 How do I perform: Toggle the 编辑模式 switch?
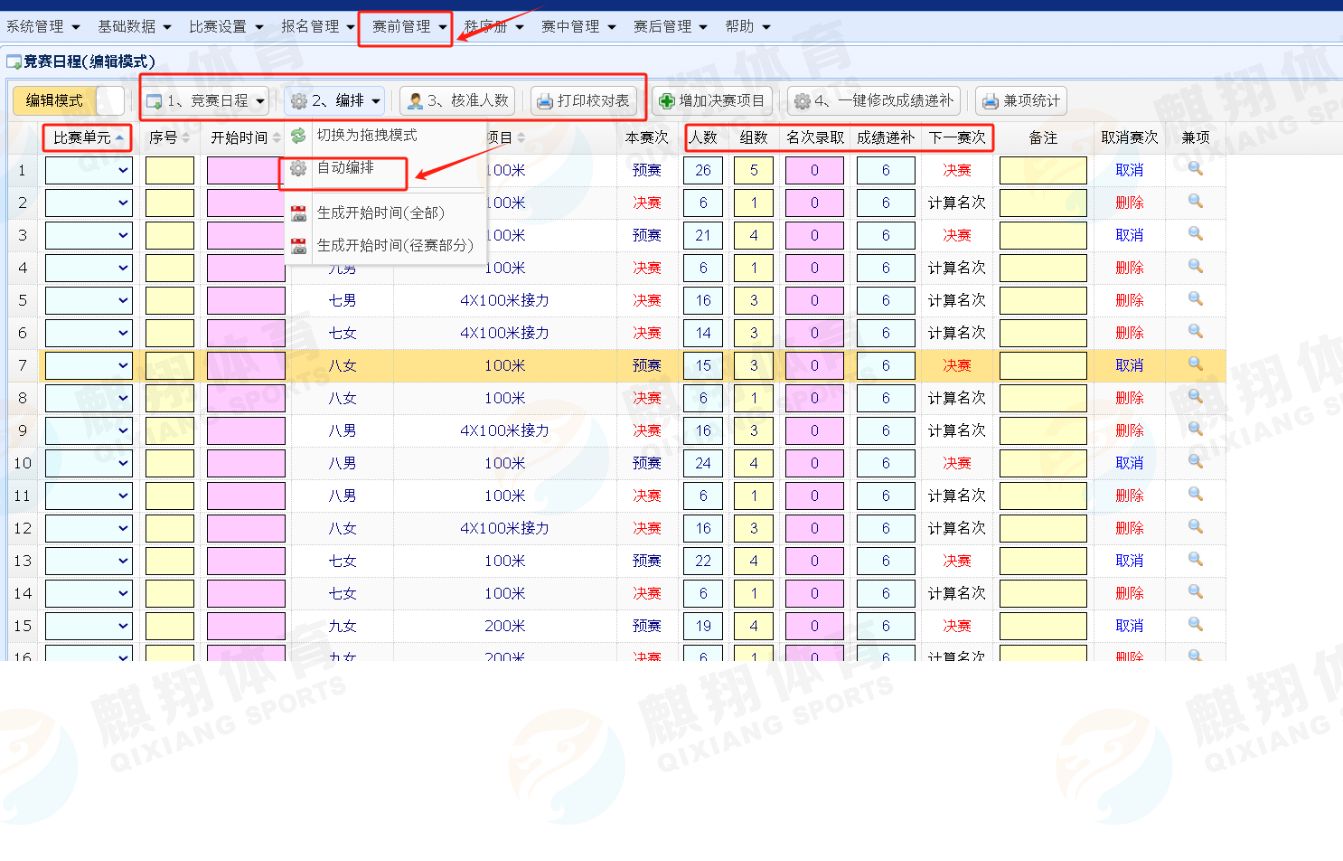111,101
